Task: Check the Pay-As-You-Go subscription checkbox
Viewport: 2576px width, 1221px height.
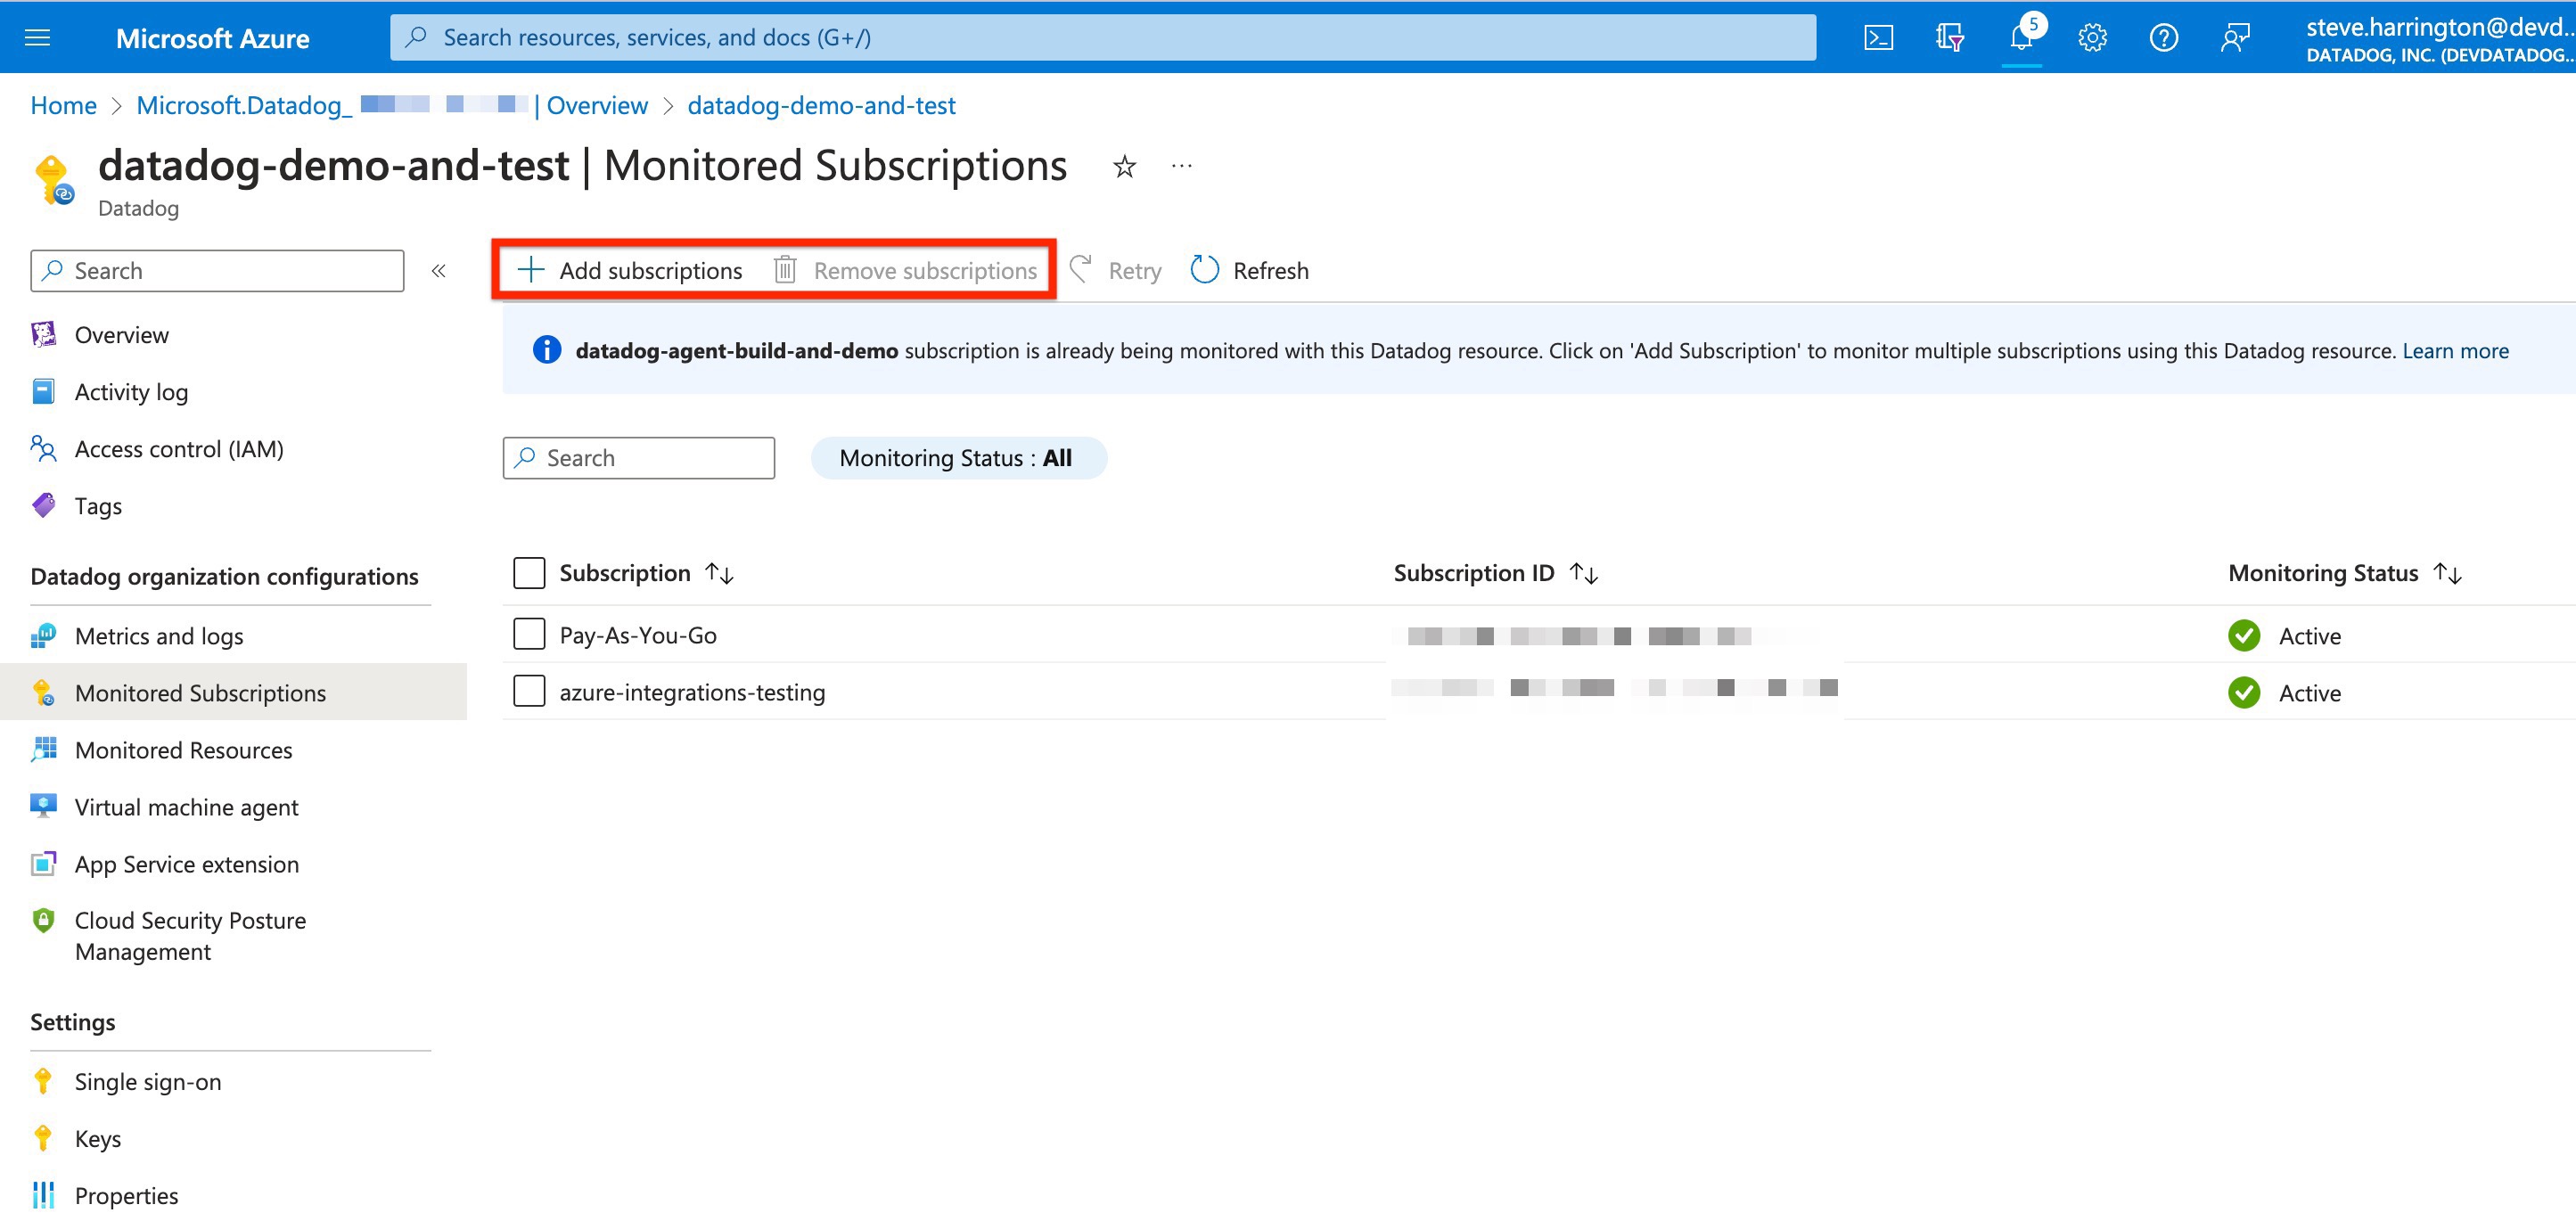Action: (x=529, y=633)
